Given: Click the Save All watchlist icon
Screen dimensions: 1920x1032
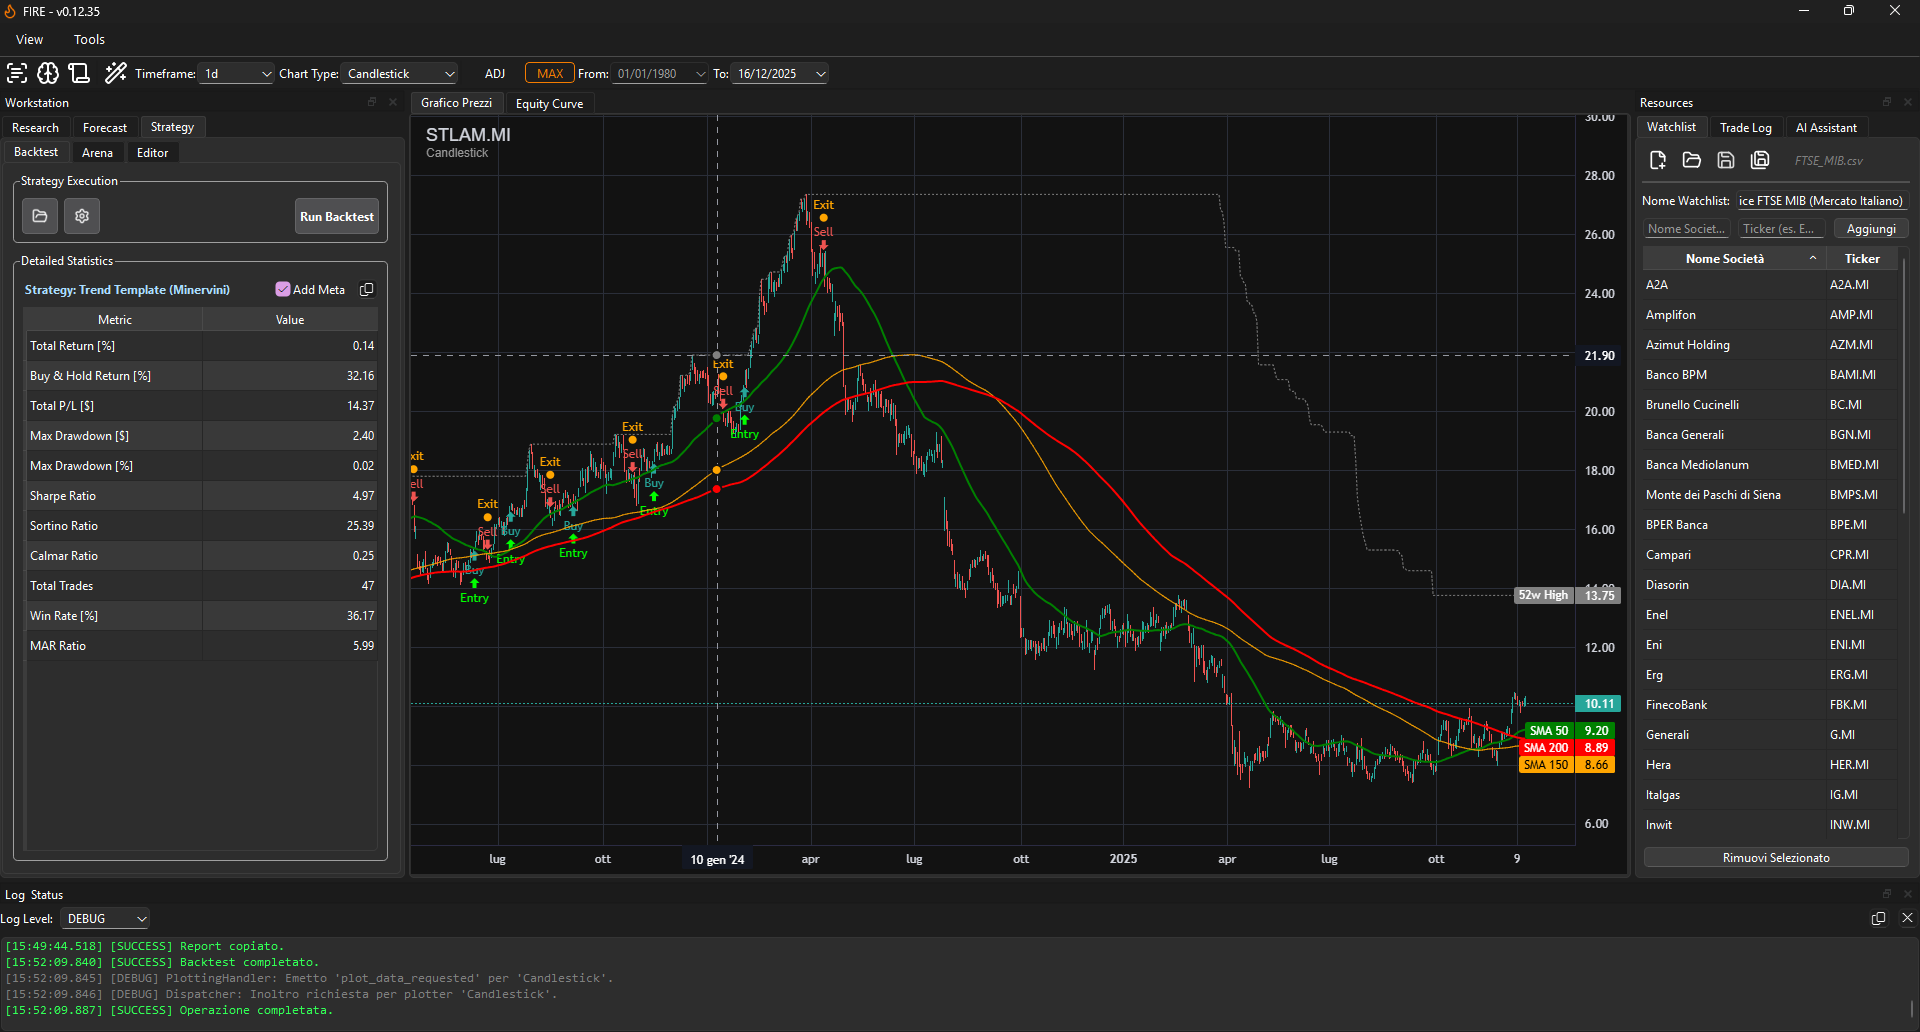Looking at the screenshot, I should pyautogui.click(x=1760, y=160).
